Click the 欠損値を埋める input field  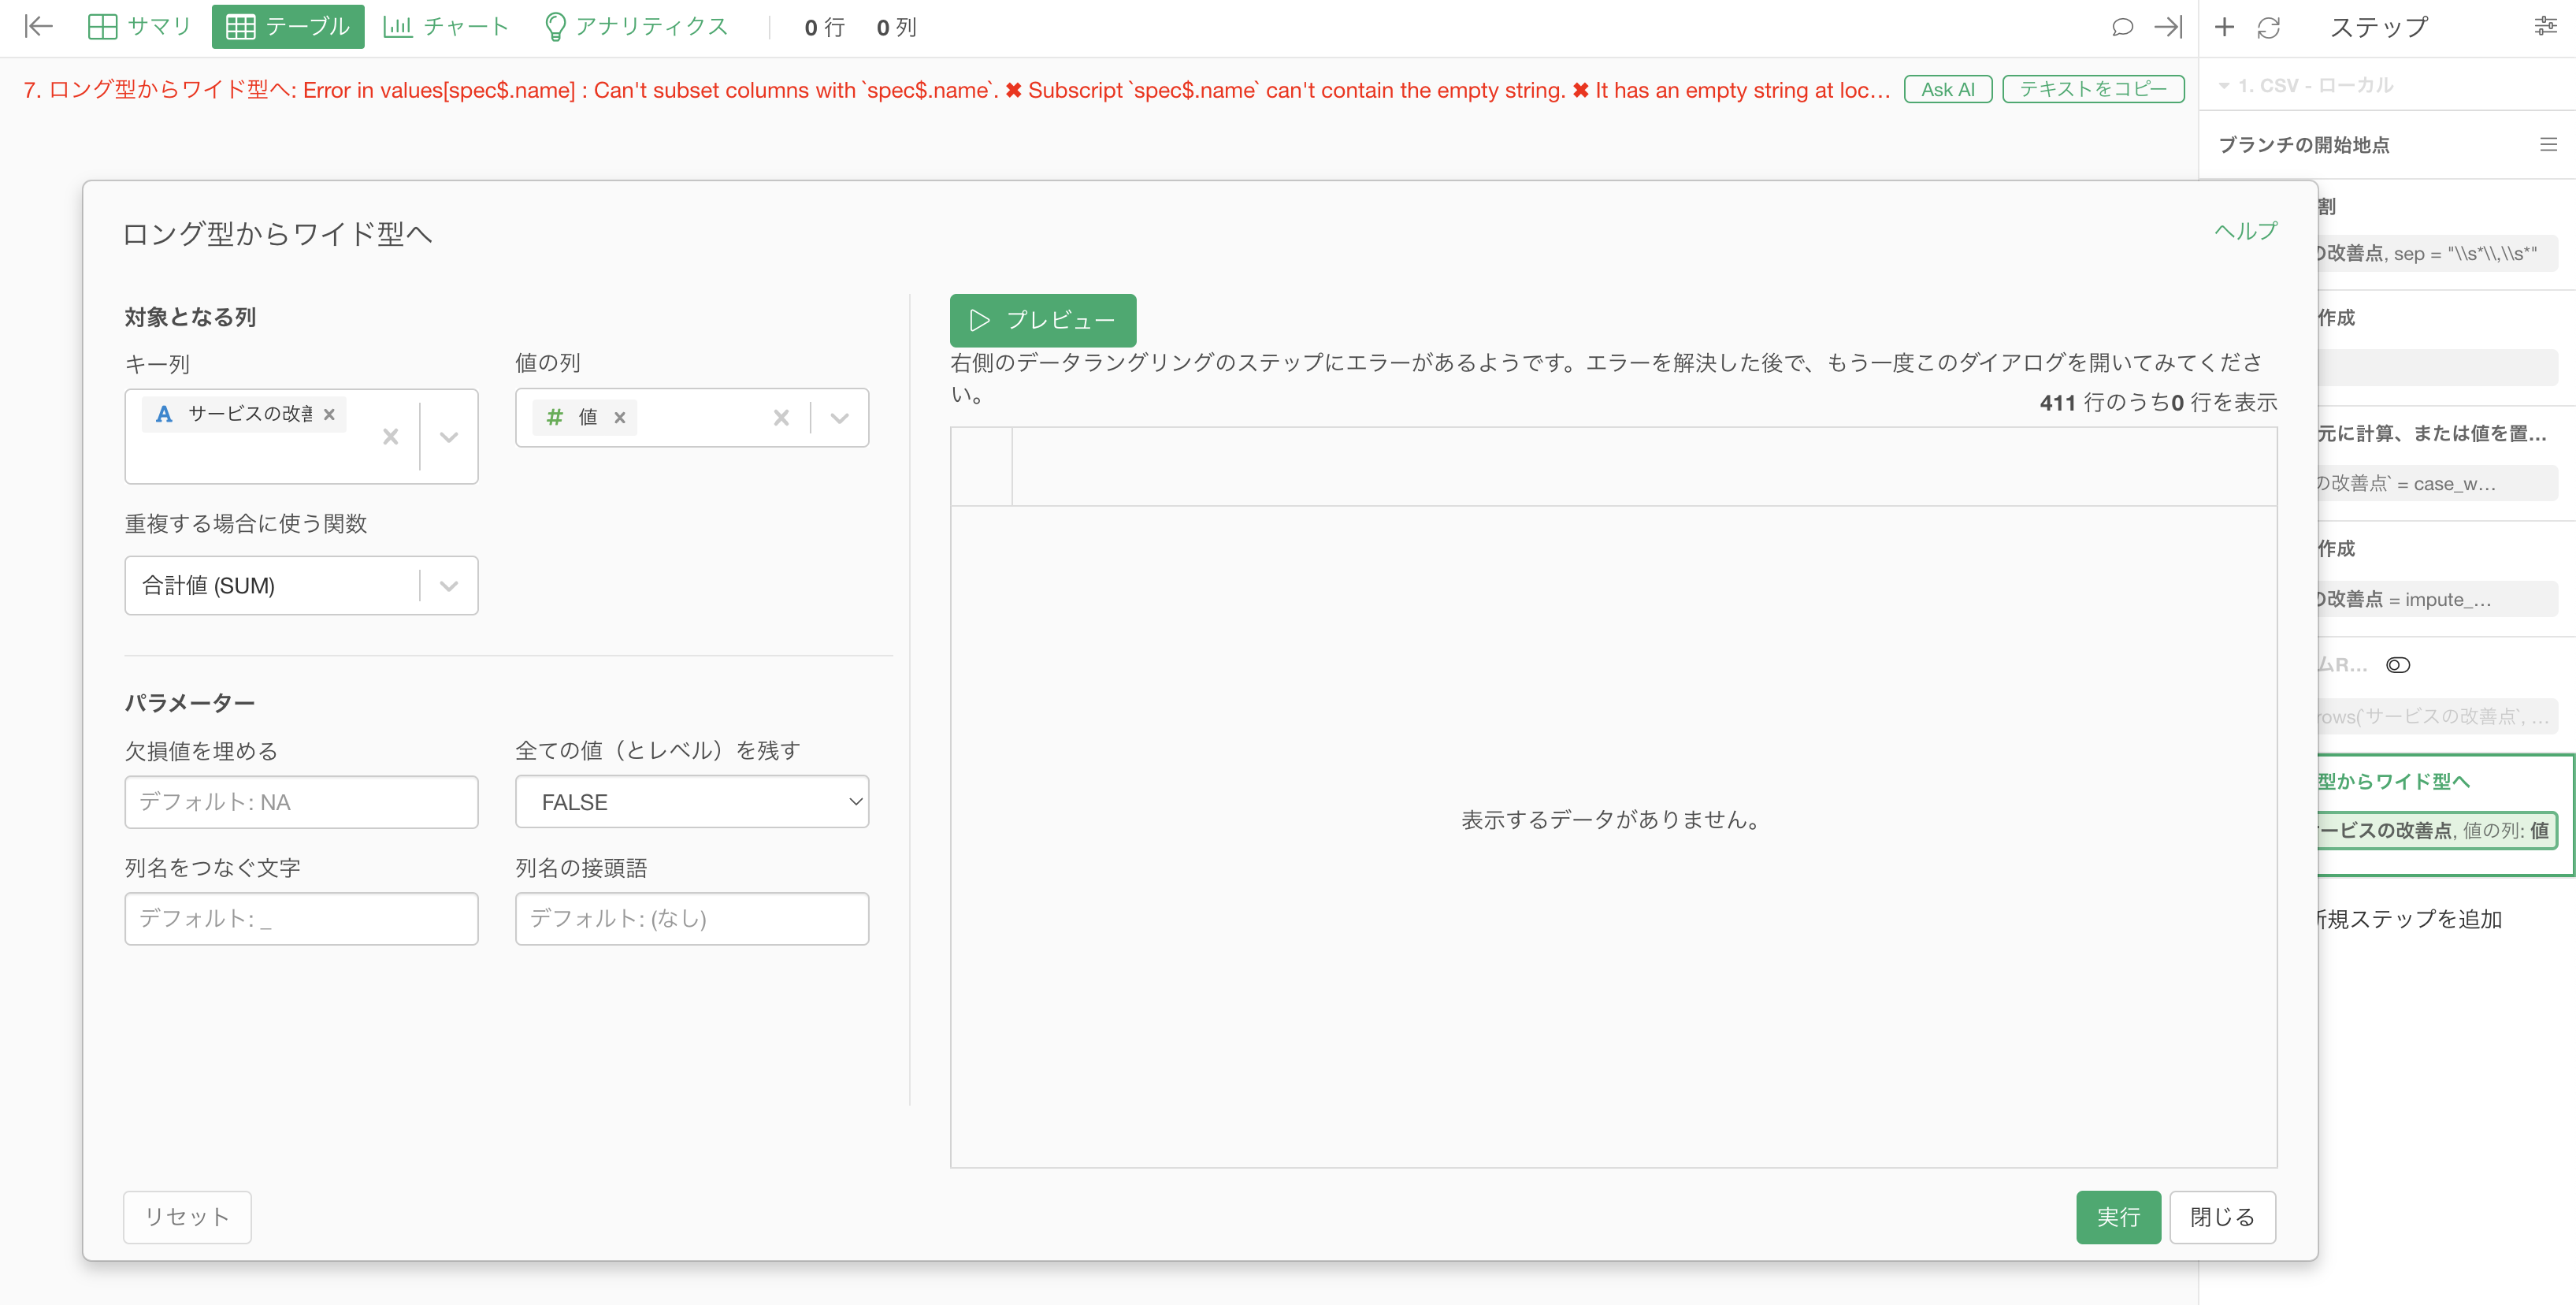tap(301, 802)
